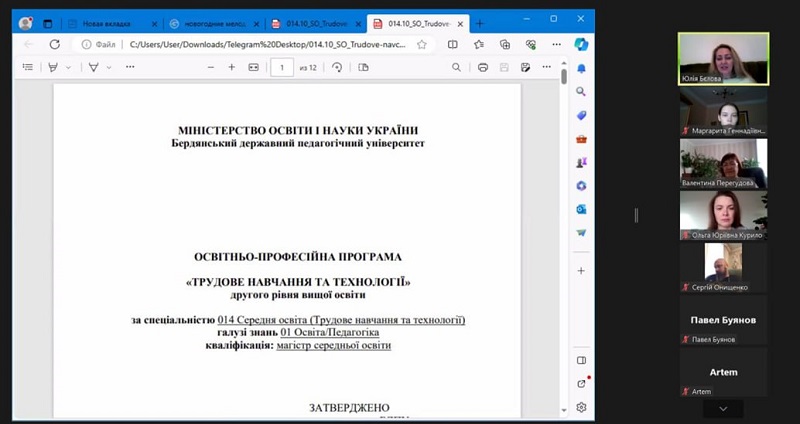800x424 pixels.
Task: Click the print icon in PDF toolbar
Action: point(483,67)
